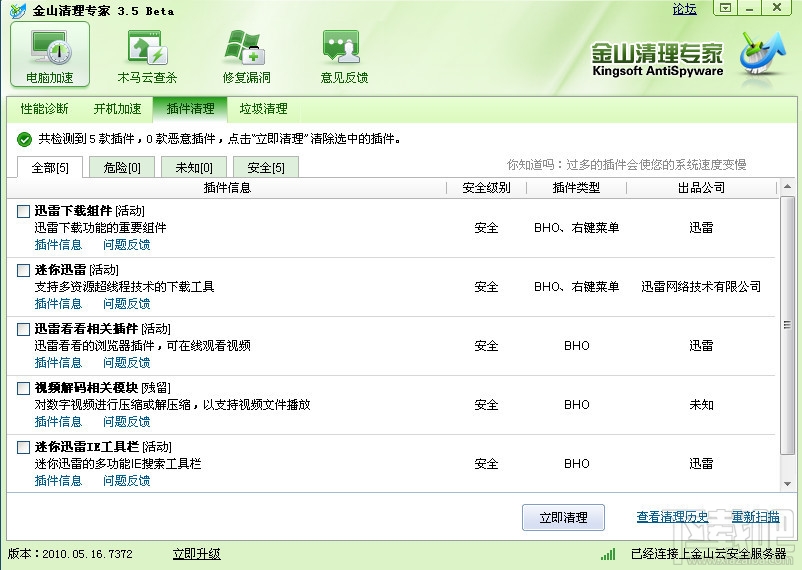This screenshot has height=570, width=802.
Task: Check the 迅雷下载组件 checkbox
Action: [24, 211]
